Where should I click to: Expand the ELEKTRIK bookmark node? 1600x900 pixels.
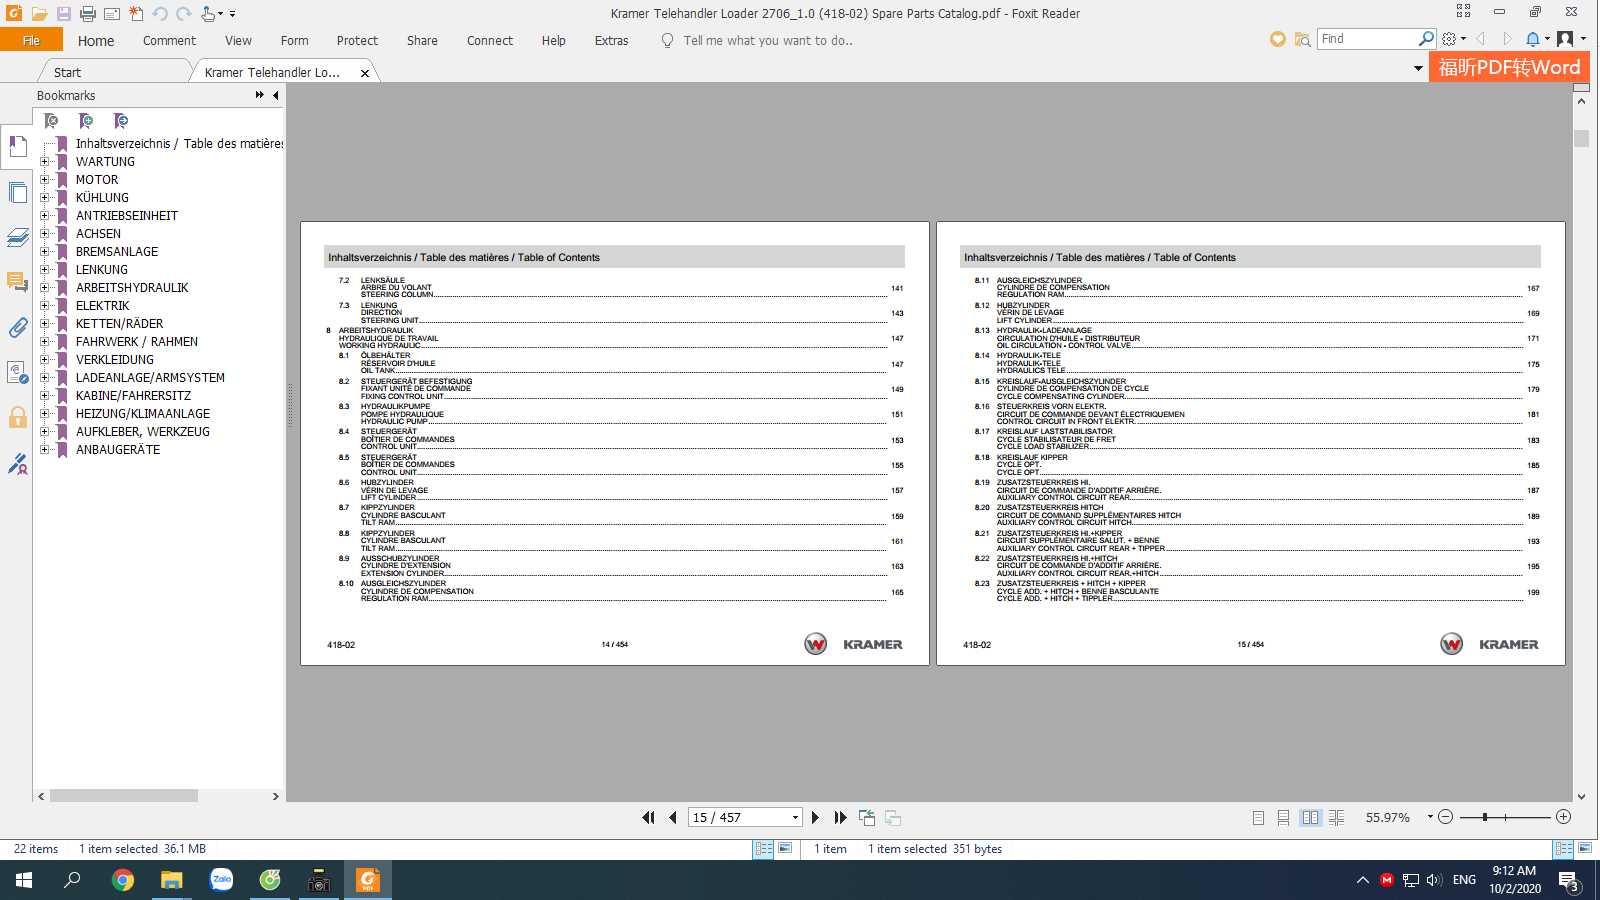pyautogui.click(x=44, y=306)
